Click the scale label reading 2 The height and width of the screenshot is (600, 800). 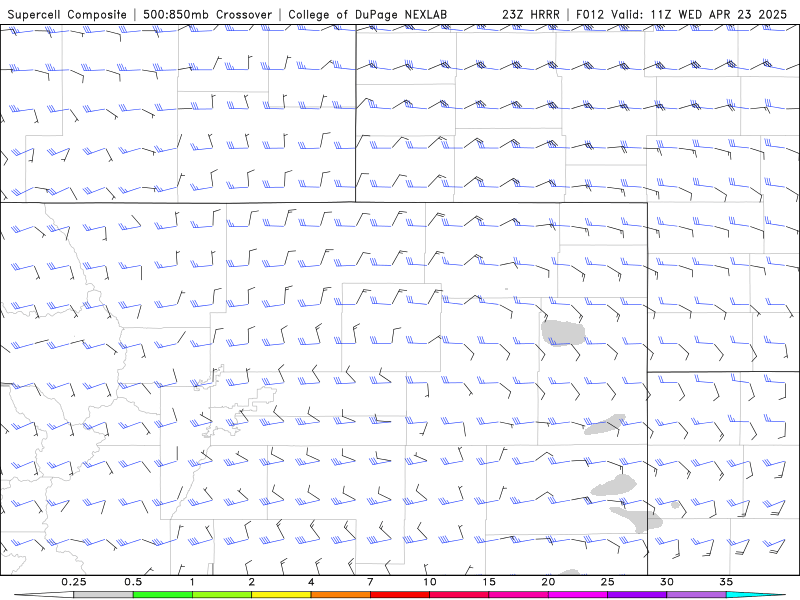[252, 582]
